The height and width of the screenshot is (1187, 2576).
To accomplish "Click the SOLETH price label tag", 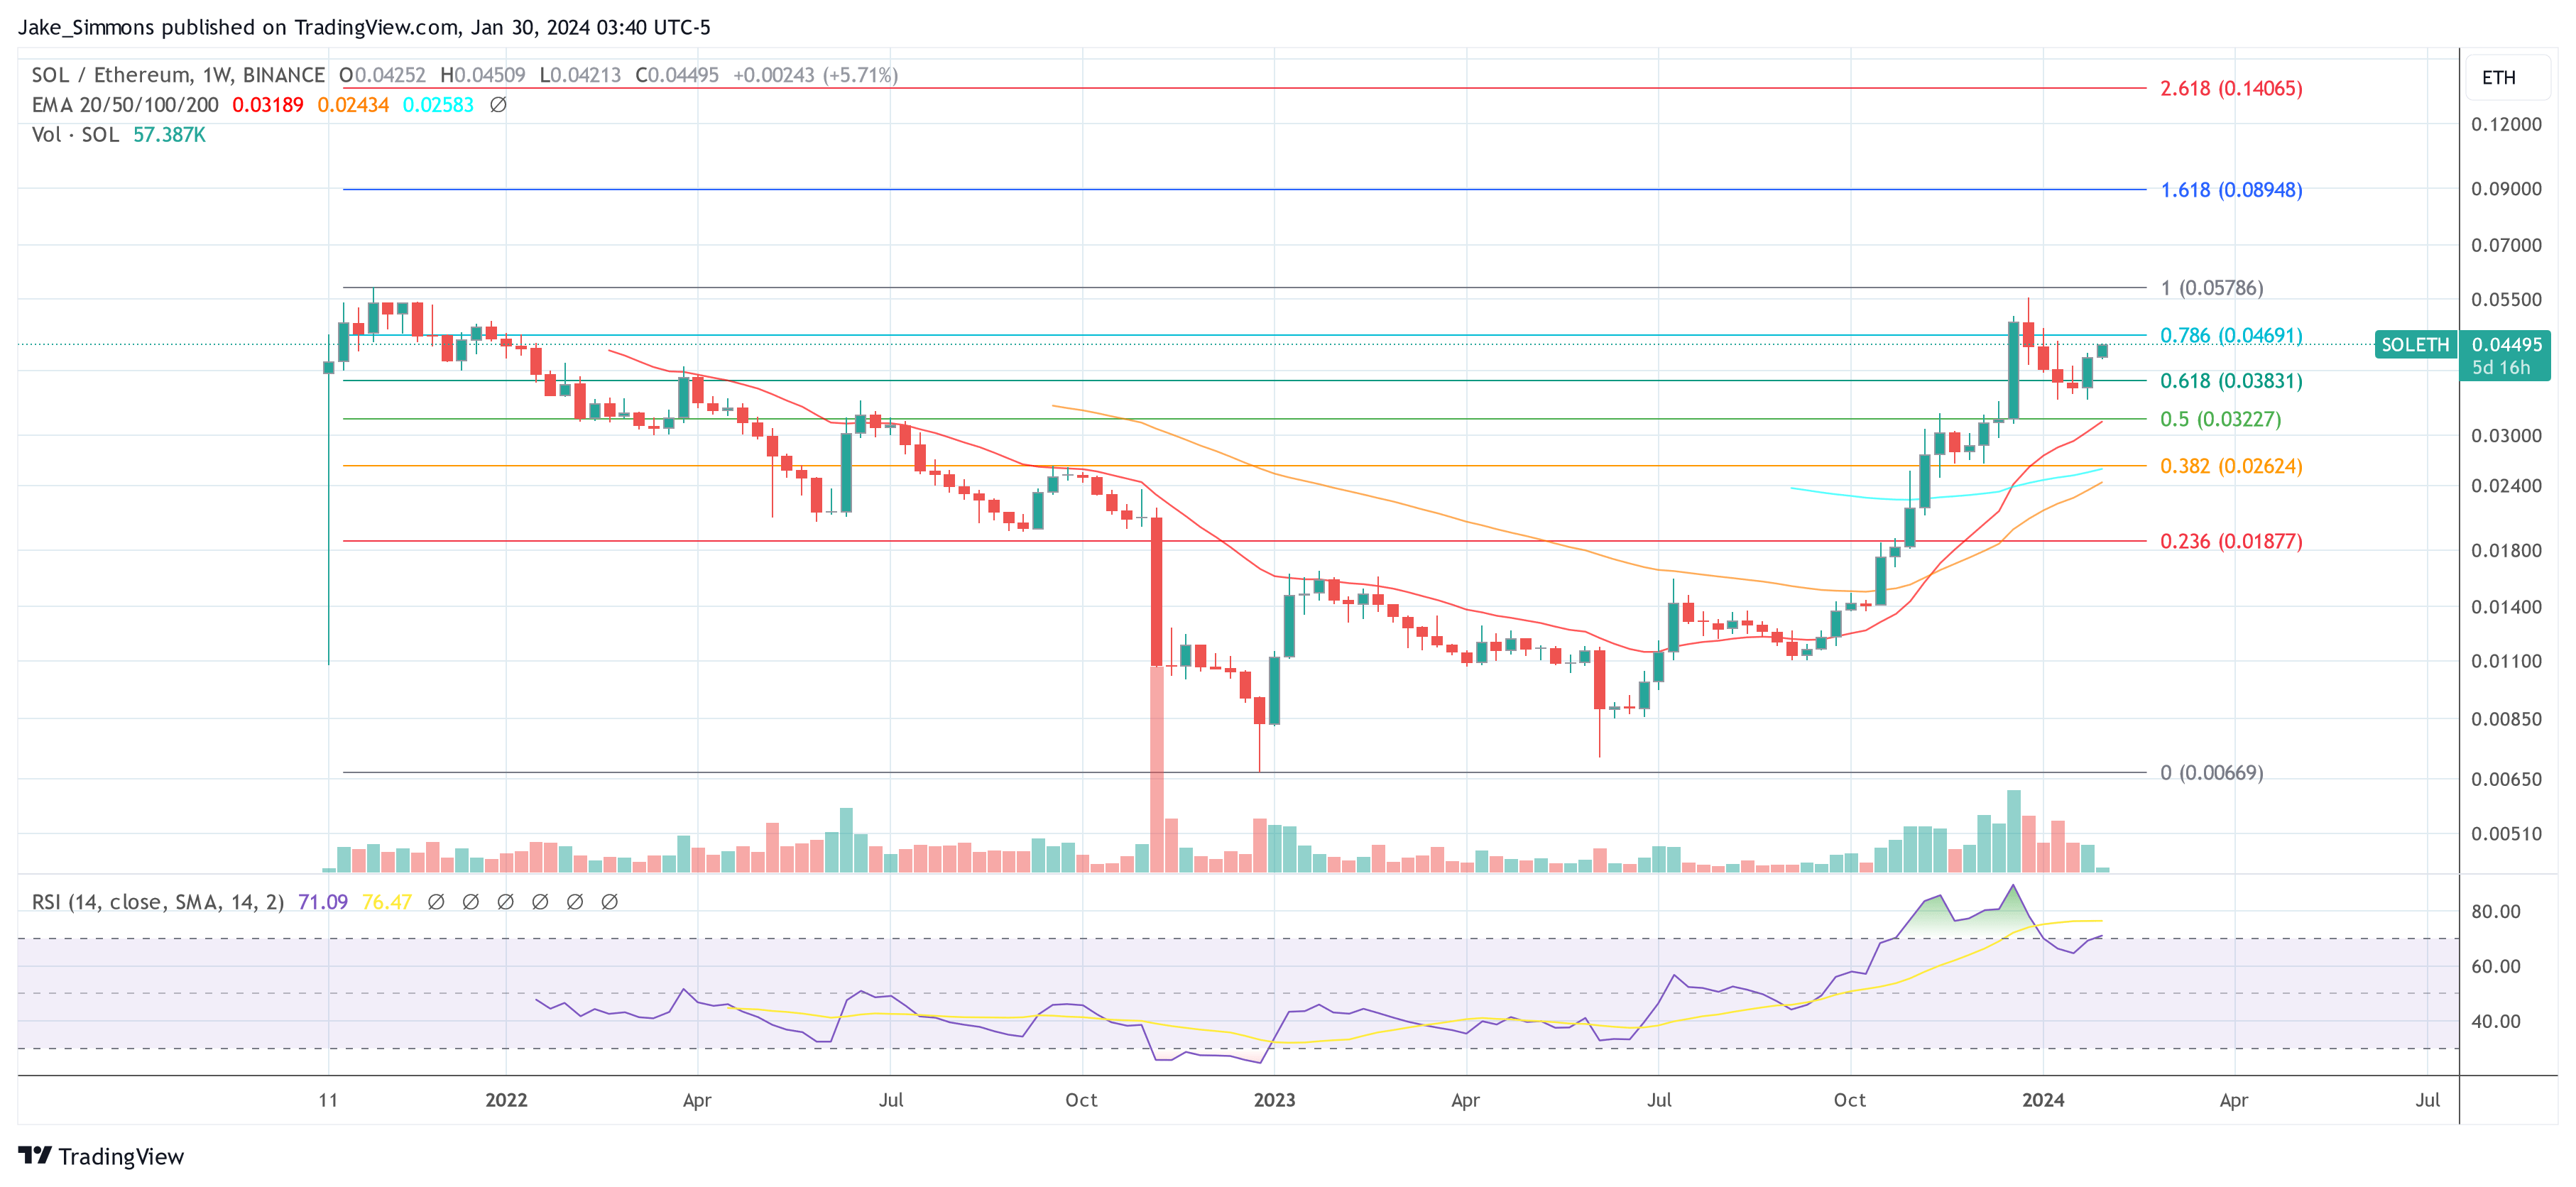I will tap(2415, 345).
